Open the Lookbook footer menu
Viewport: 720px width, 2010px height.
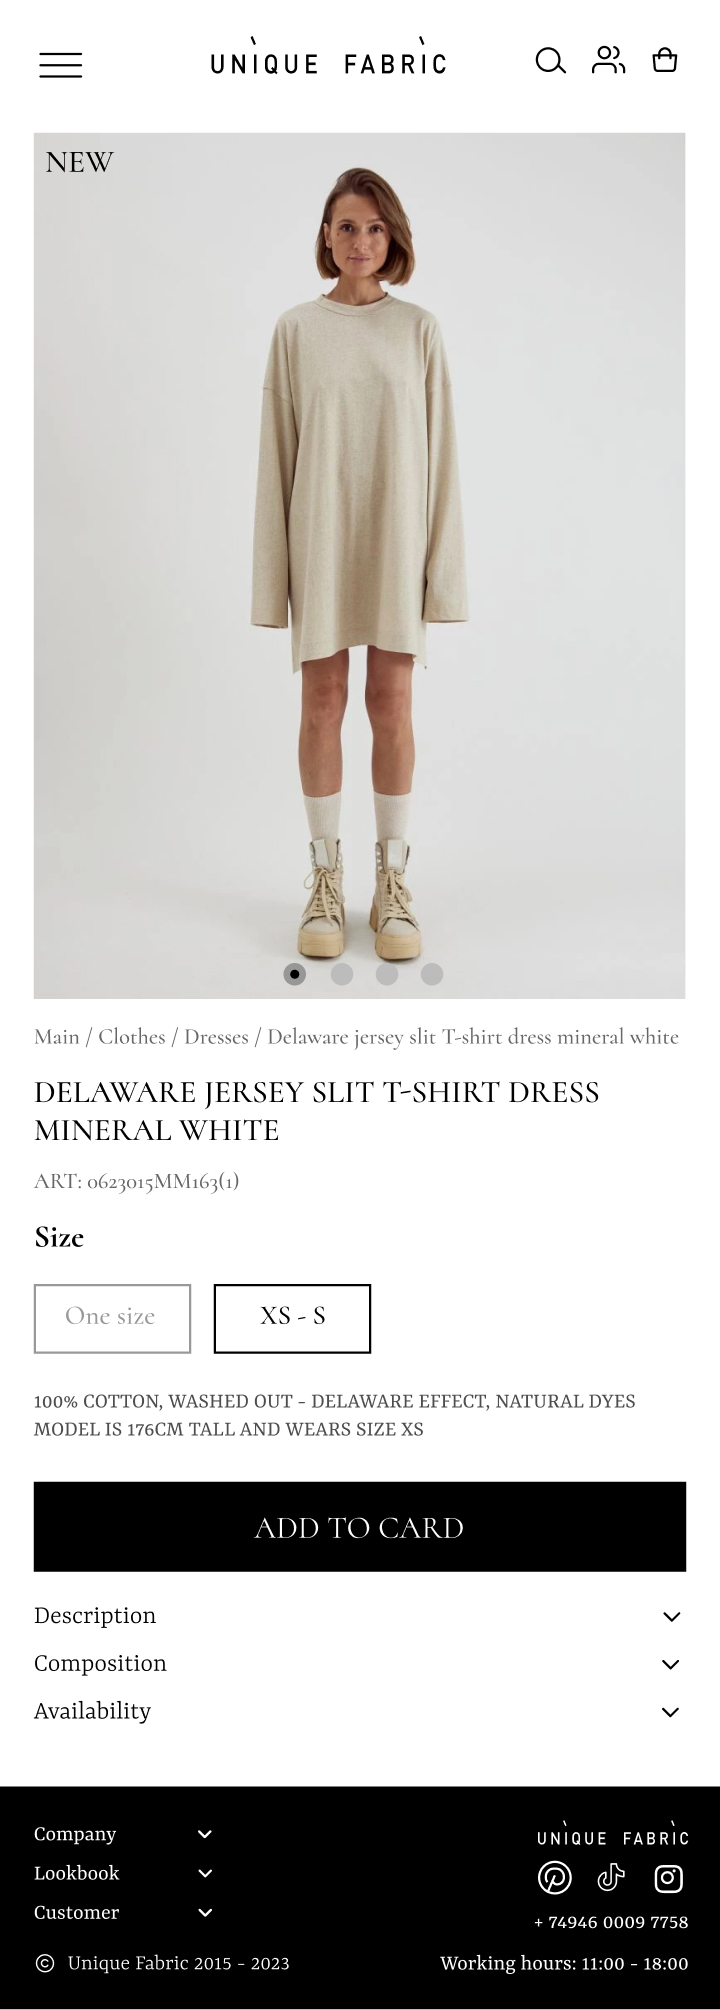pos(123,1873)
